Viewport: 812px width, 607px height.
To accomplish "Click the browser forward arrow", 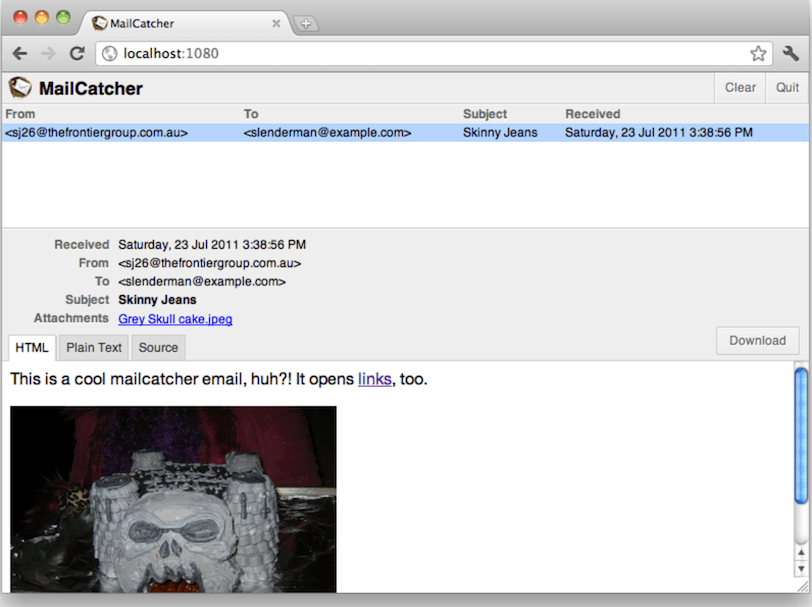I will pyautogui.click(x=48, y=53).
